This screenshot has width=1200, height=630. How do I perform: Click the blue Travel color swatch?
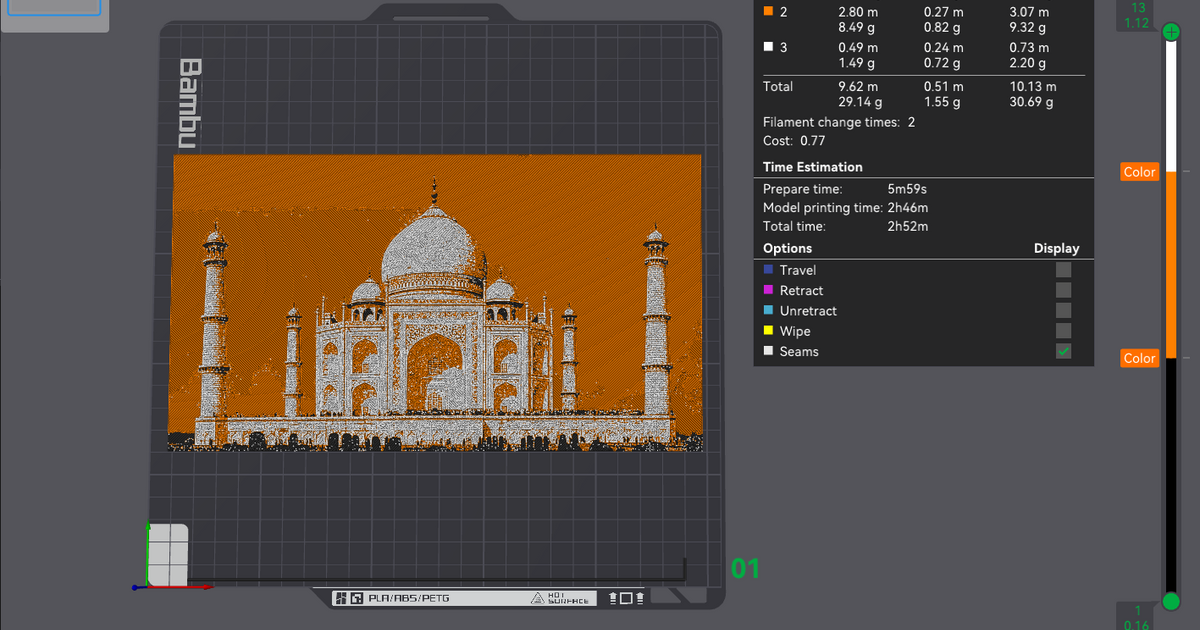(768, 270)
